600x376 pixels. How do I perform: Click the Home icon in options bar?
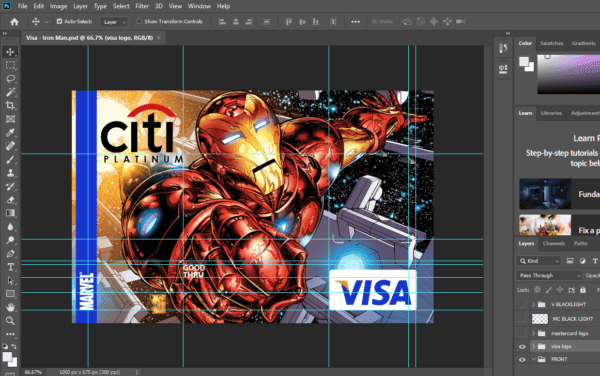14,22
